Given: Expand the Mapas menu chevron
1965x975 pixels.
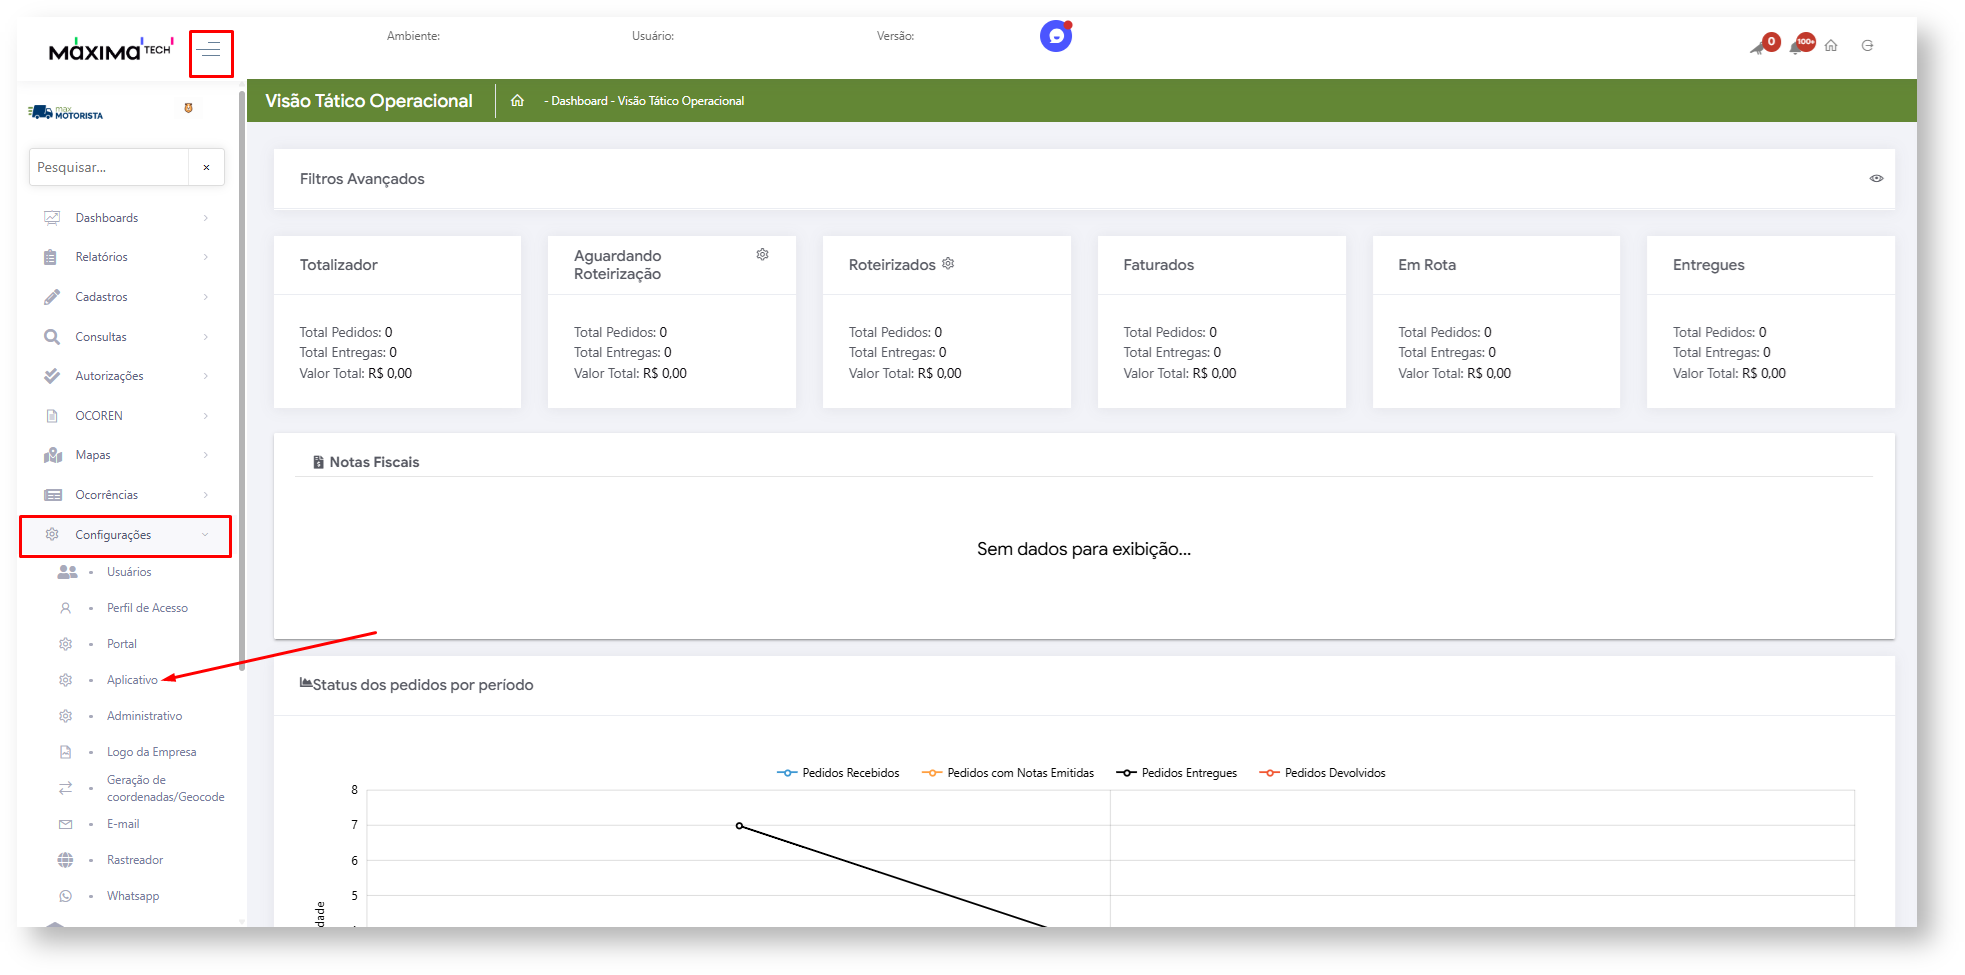Looking at the screenshot, I should 206,455.
